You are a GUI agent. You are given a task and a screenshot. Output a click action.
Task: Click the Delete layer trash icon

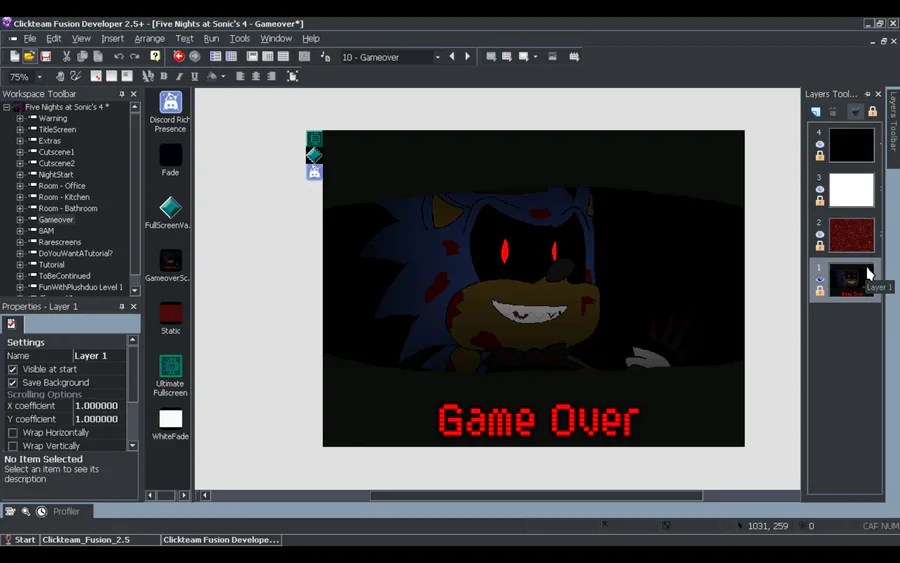(x=833, y=111)
